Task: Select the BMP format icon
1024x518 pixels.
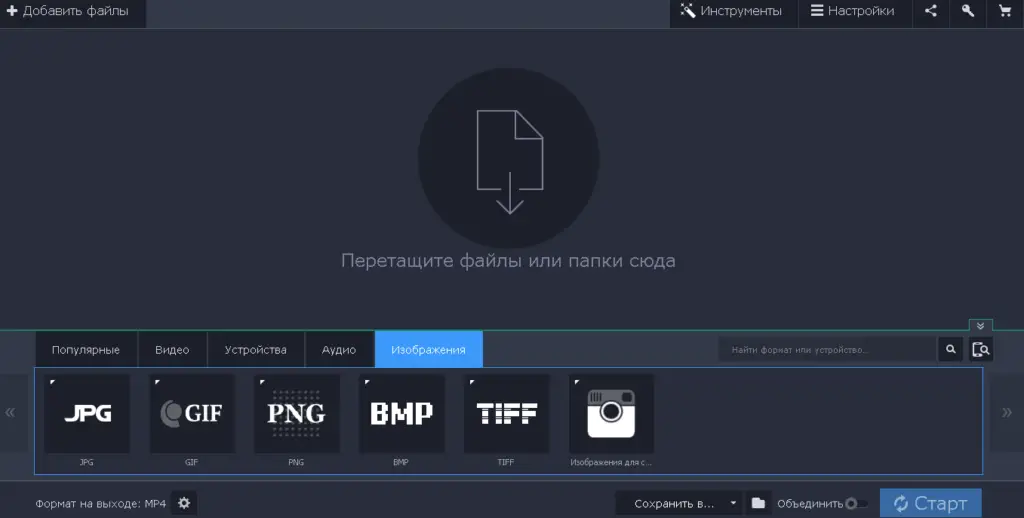Action: tap(402, 413)
